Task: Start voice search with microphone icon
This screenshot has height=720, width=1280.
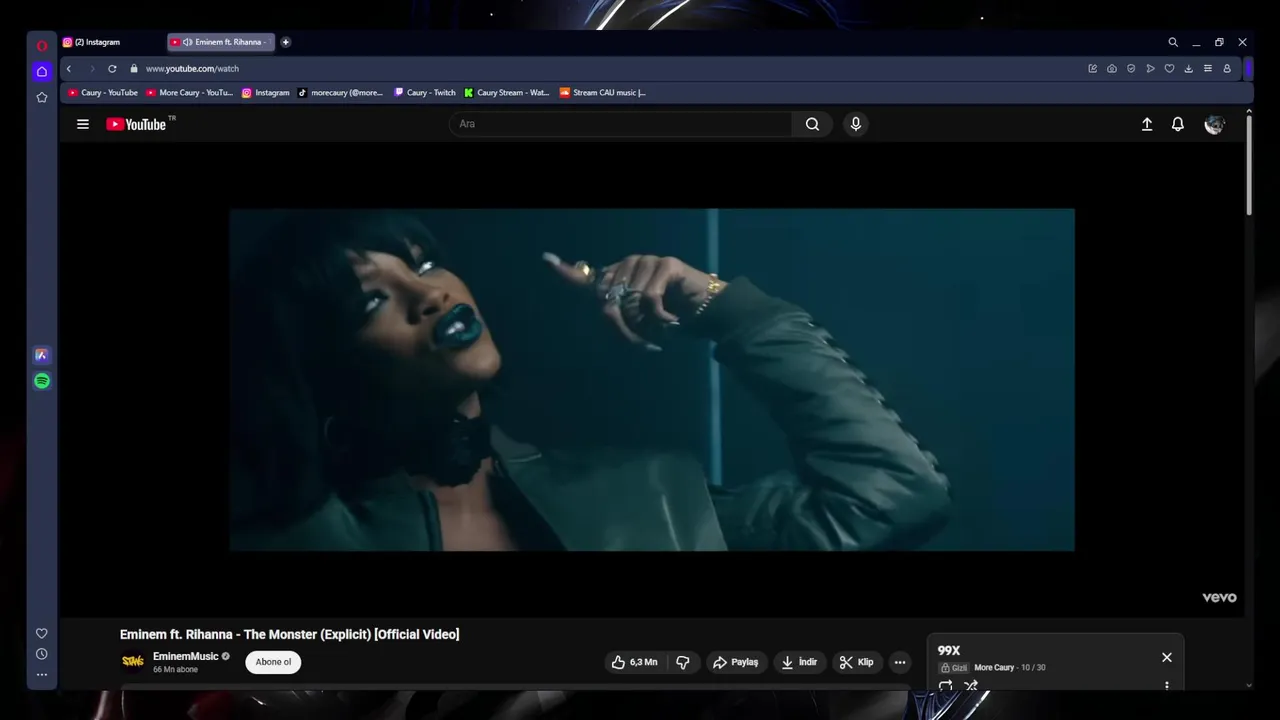Action: pos(855,124)
